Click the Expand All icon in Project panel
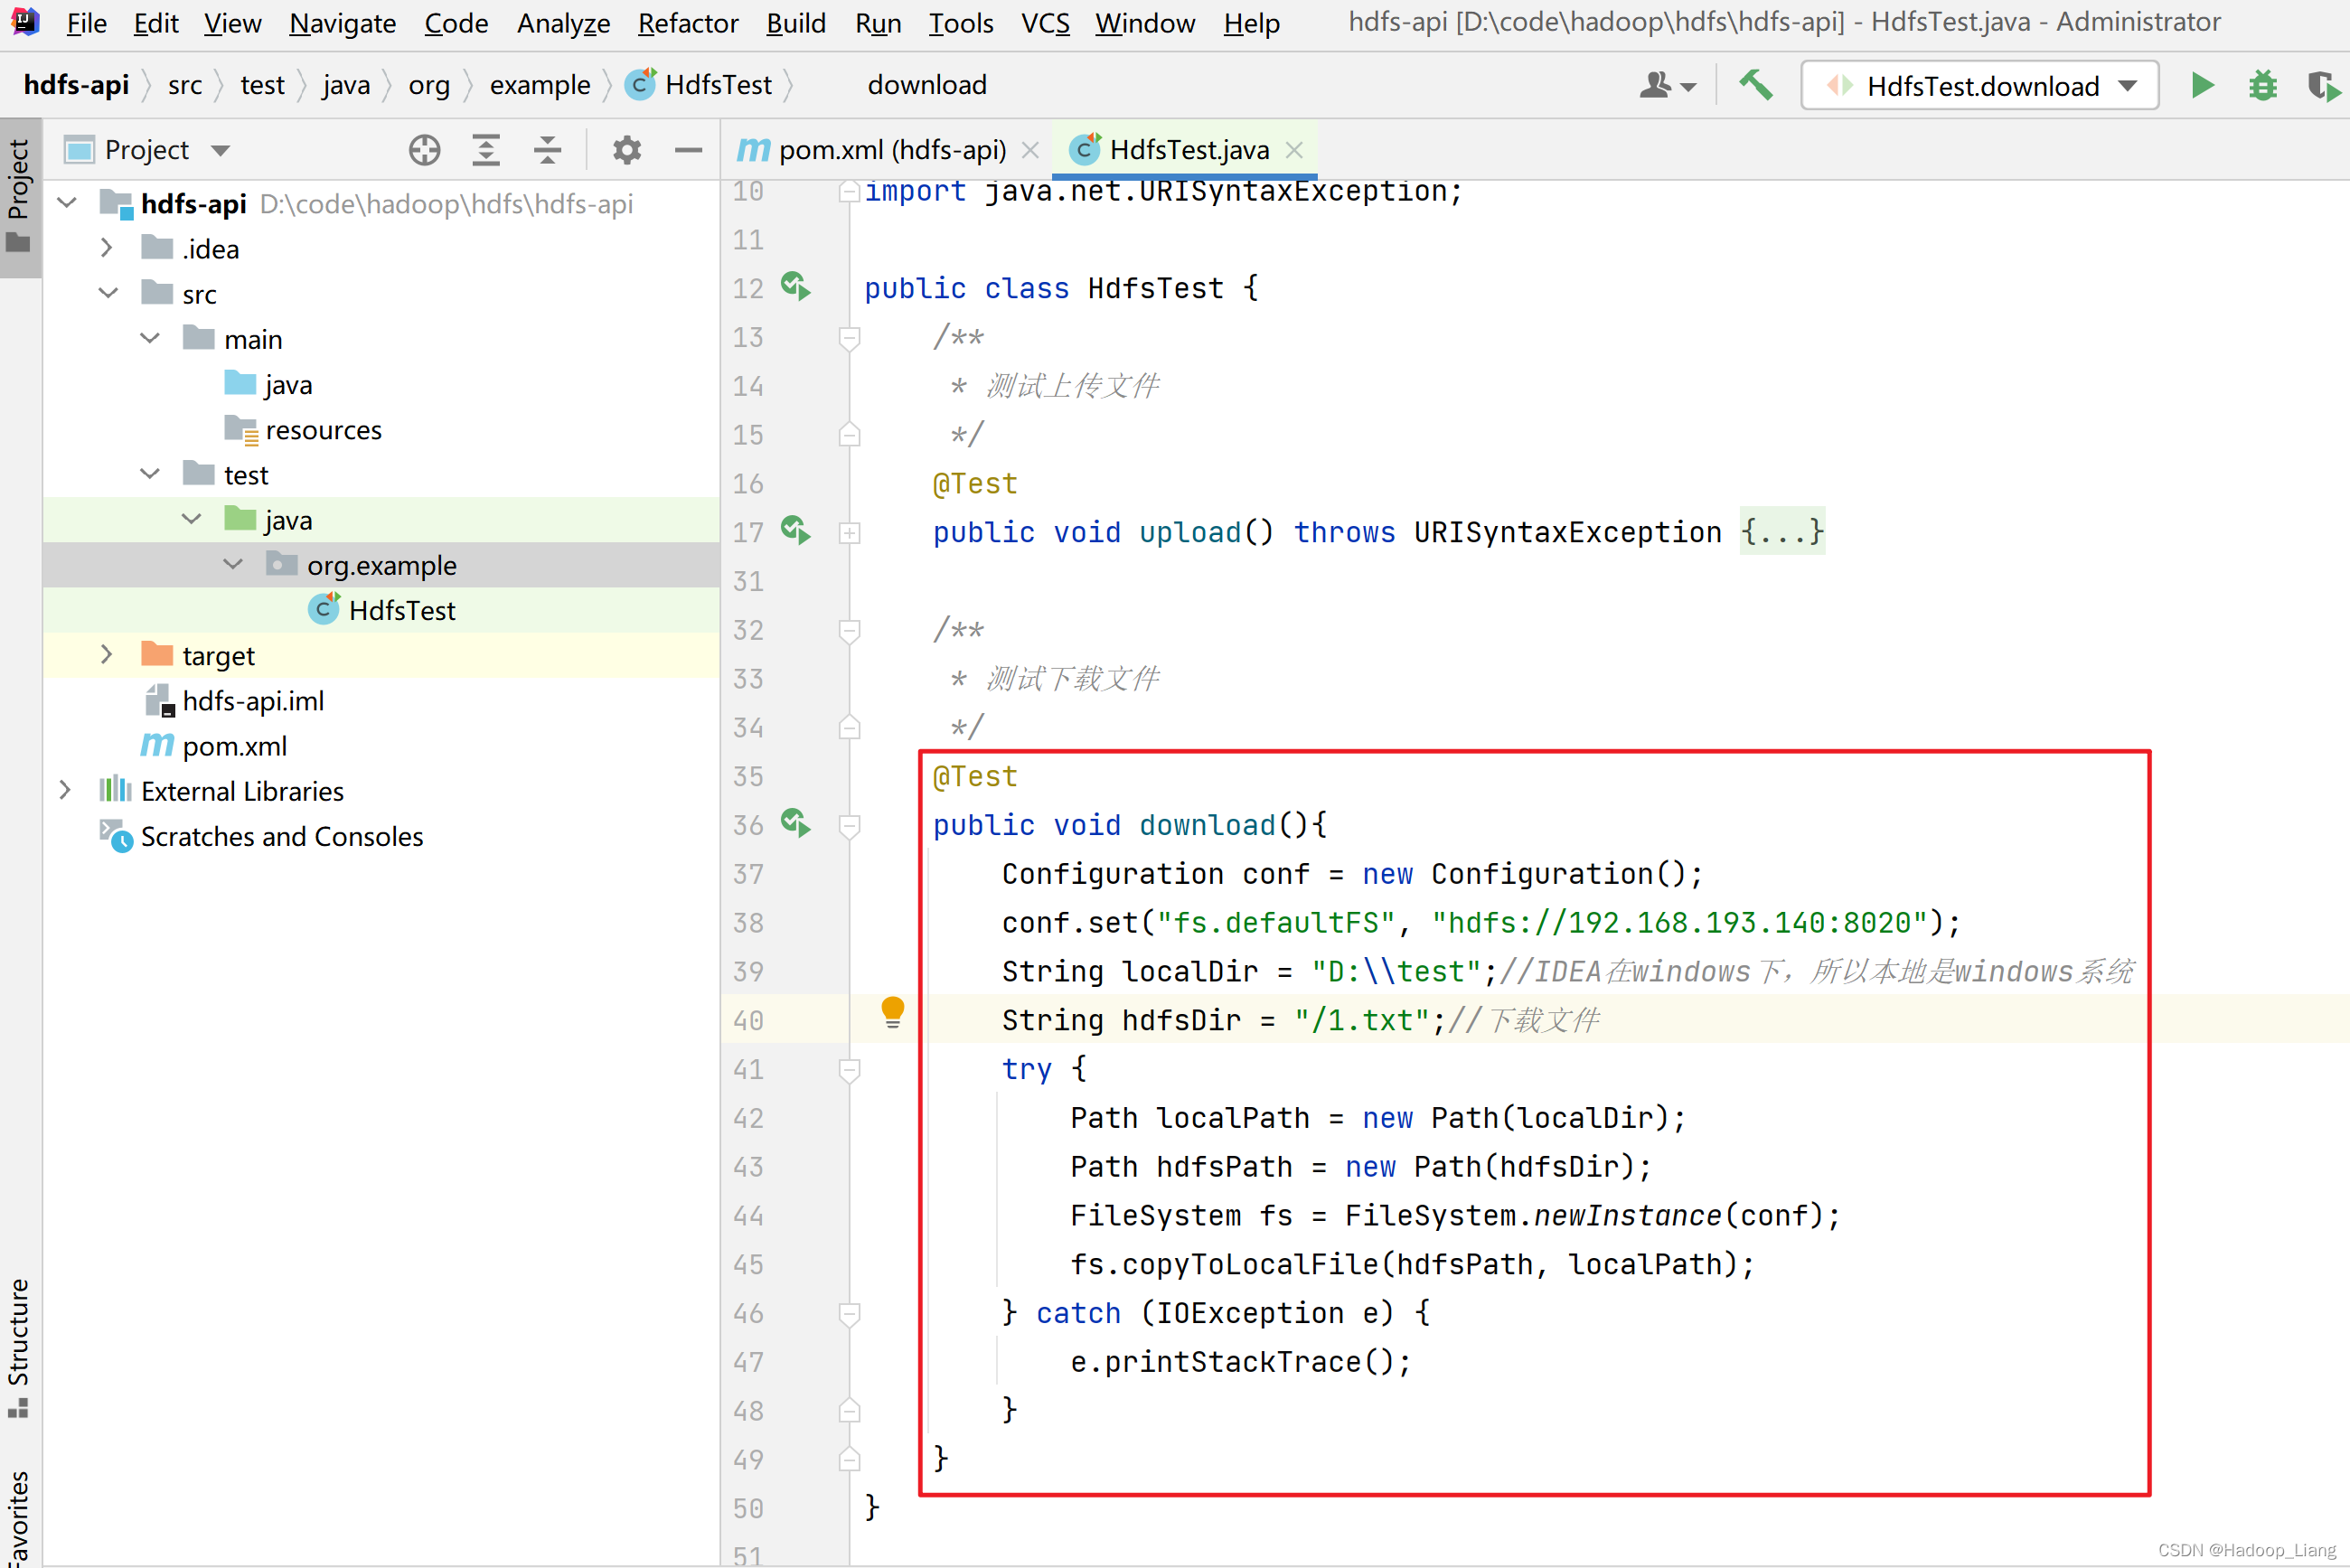Image resolution: width=2350 pixels, height=1568 pixels. (486, 150)
